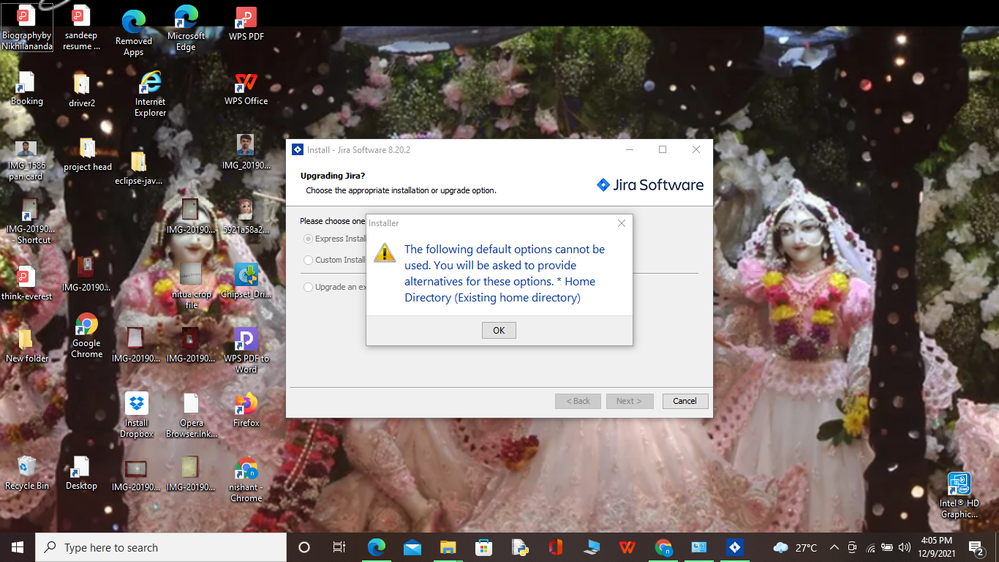Open the volume control tray icon
999x562 pixels.
pos(904,547)
